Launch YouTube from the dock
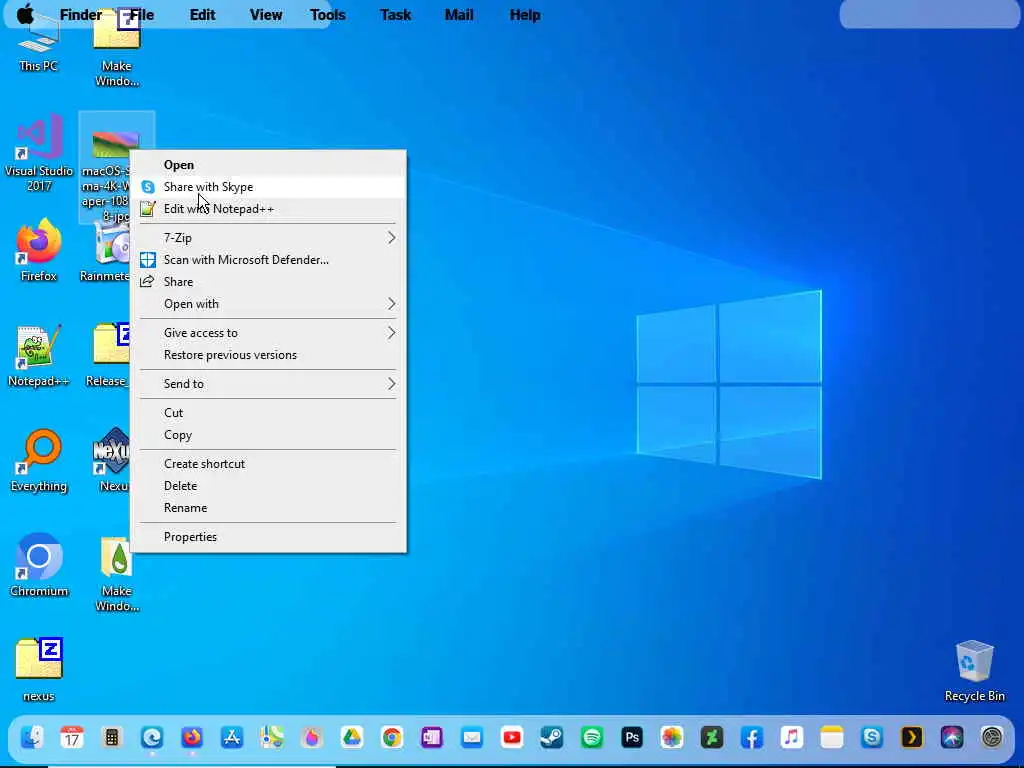 click(x=512, y=737)
